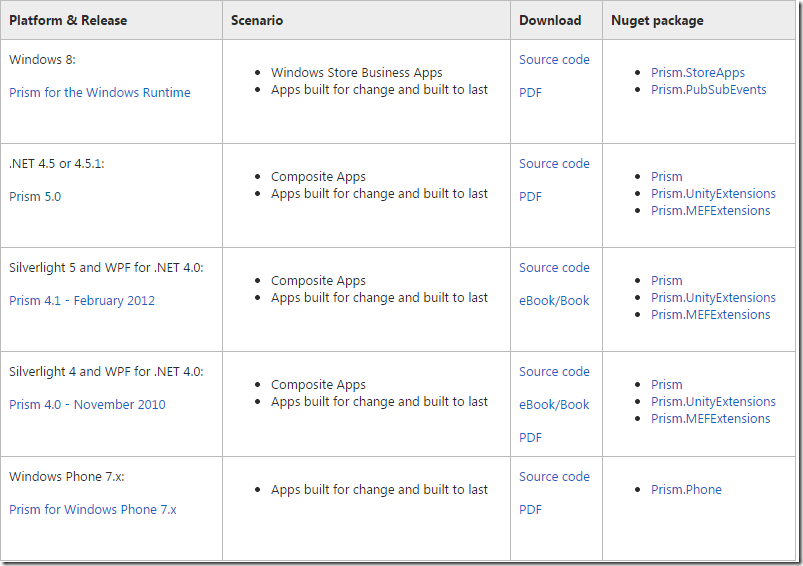Download PDF in the .NET 4.5 row

(x=530, y=197)
